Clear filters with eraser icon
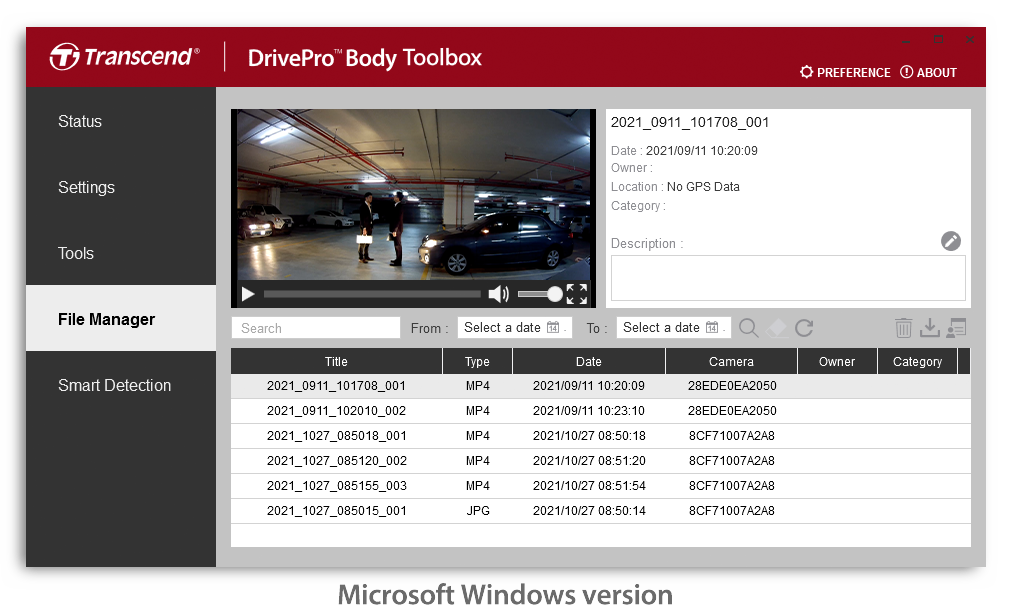1012x615 pixels. 776,328
